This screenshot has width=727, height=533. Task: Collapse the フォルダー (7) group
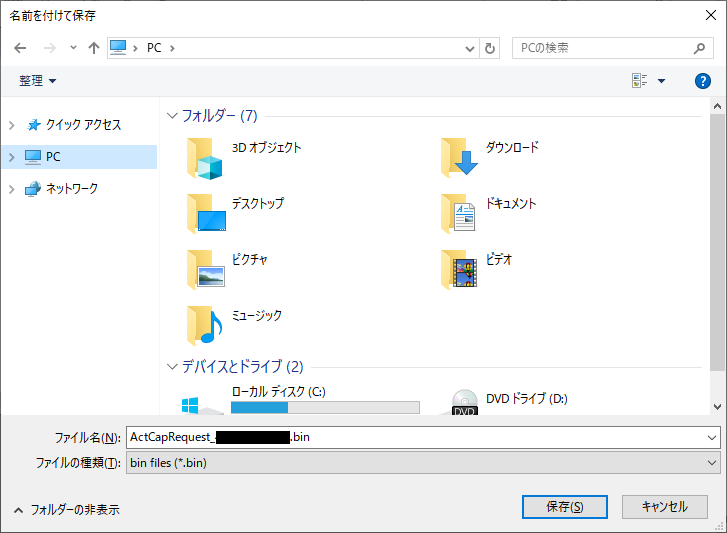click(x=172, y=116)
